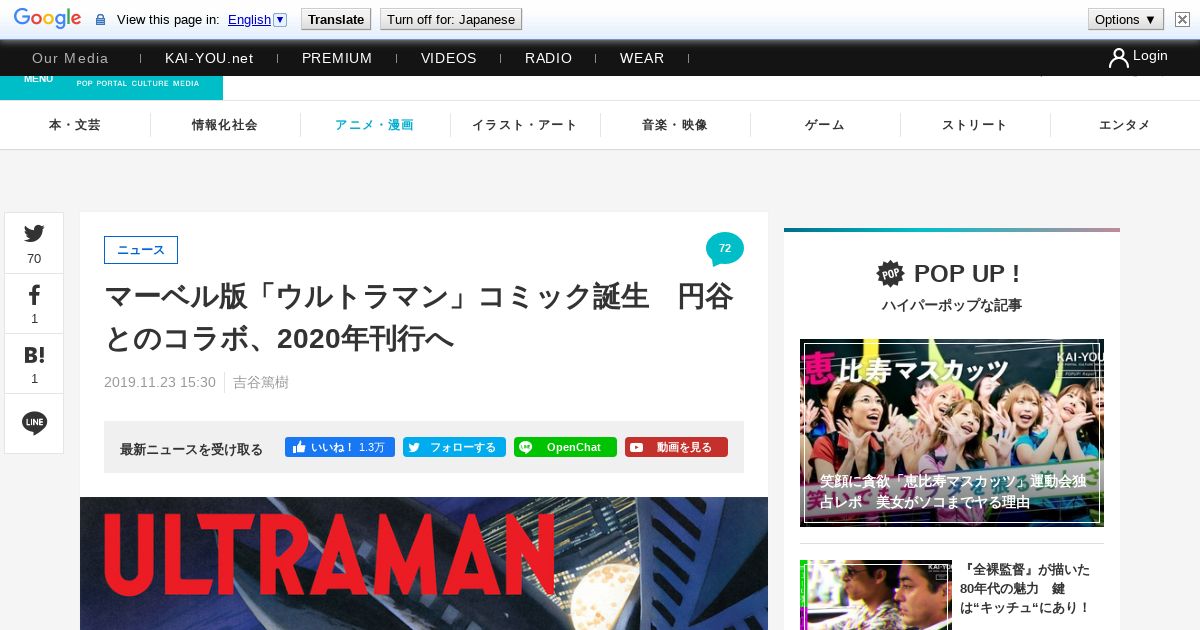Click the 最新ニュースを受け取る label
1200x630 pixels.
191,449
